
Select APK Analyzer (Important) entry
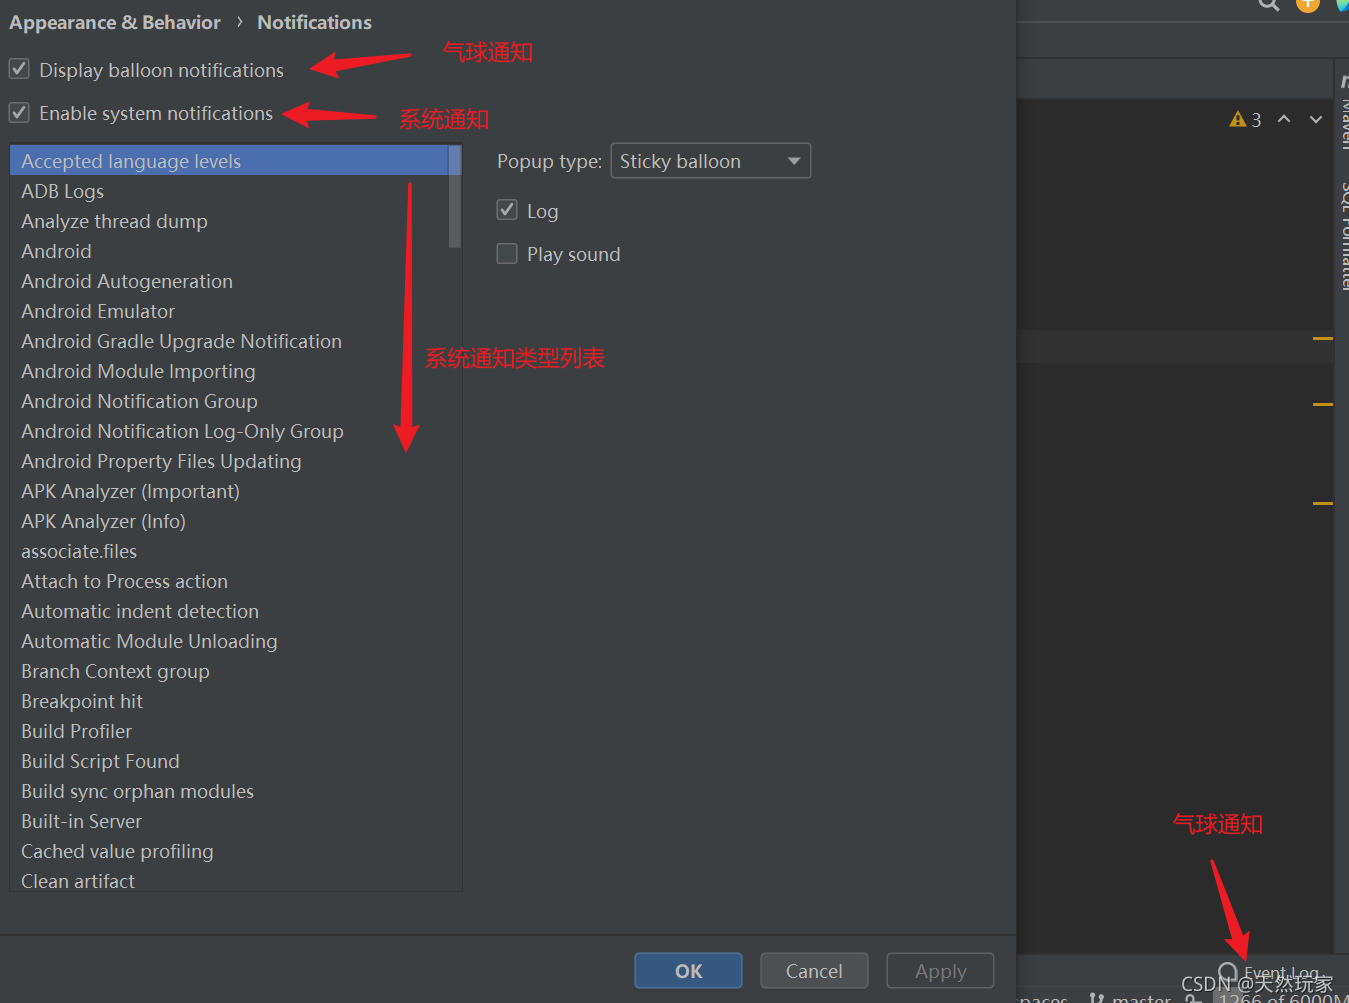229,491
